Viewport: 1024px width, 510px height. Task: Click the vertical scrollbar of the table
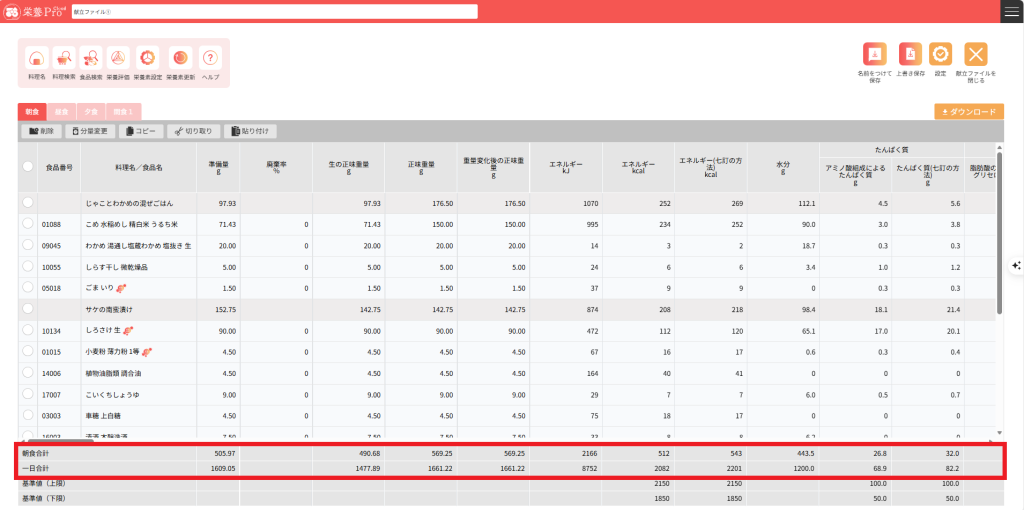(x=998, y=240)
